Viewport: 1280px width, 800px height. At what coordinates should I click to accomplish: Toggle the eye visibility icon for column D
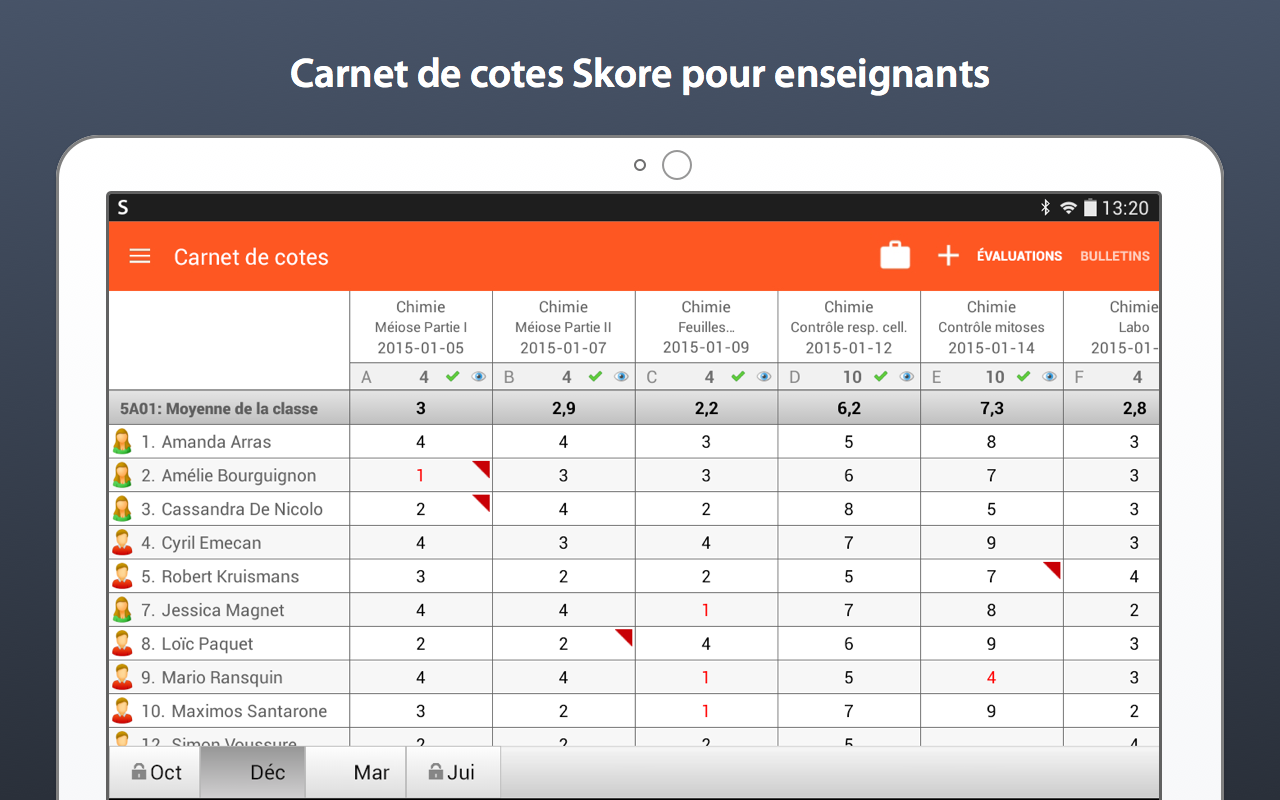pyautogui.click(x=906, y=377)
